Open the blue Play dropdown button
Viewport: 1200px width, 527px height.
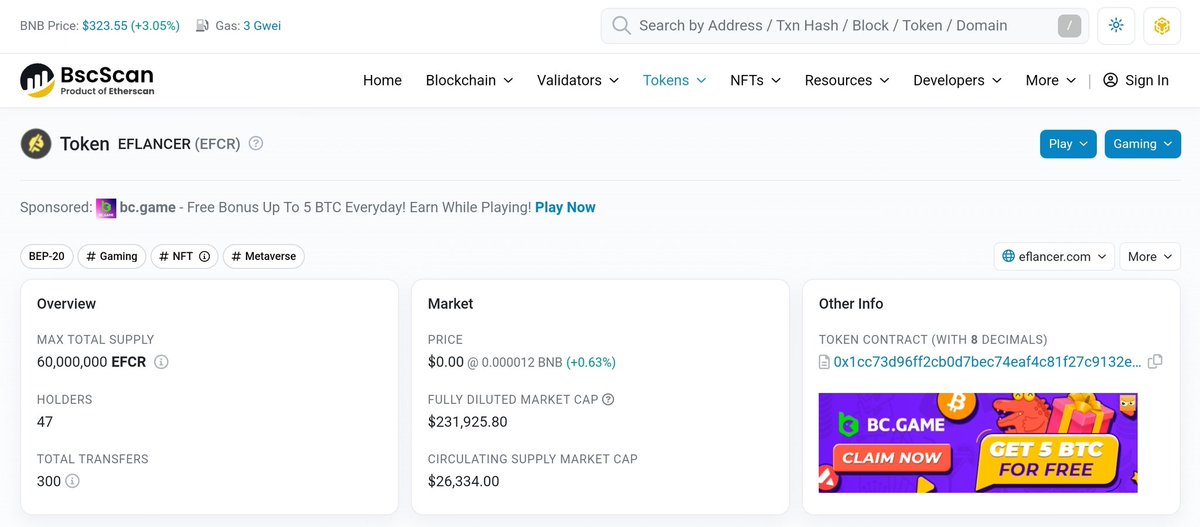(x=1068, y=144)
